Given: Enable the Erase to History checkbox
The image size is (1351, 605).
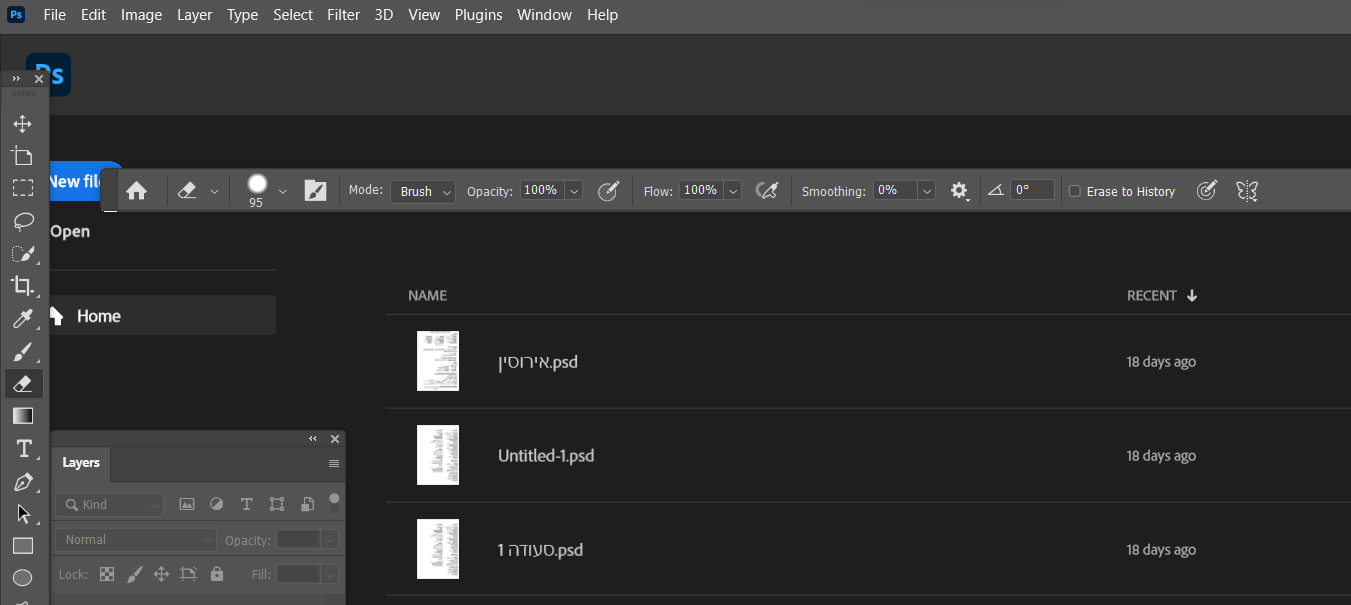Looking at the screenshot, I should point(1075,191).
